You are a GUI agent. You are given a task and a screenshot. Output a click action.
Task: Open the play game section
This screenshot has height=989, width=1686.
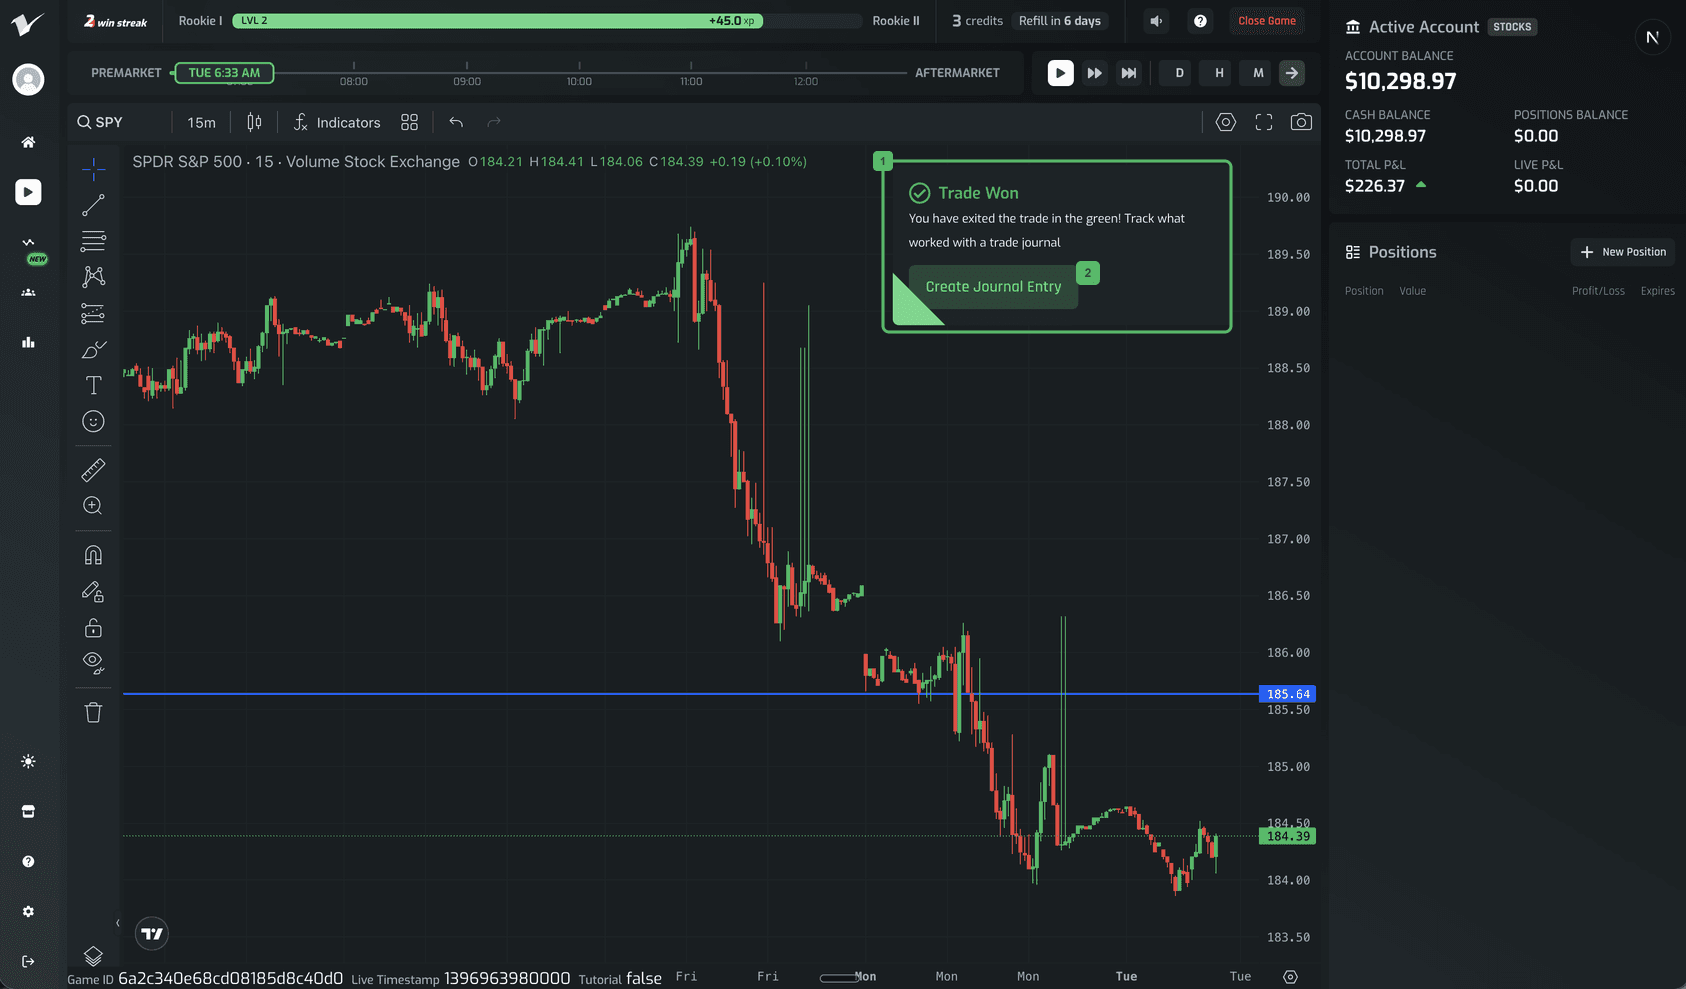click(x=28, y=192)
